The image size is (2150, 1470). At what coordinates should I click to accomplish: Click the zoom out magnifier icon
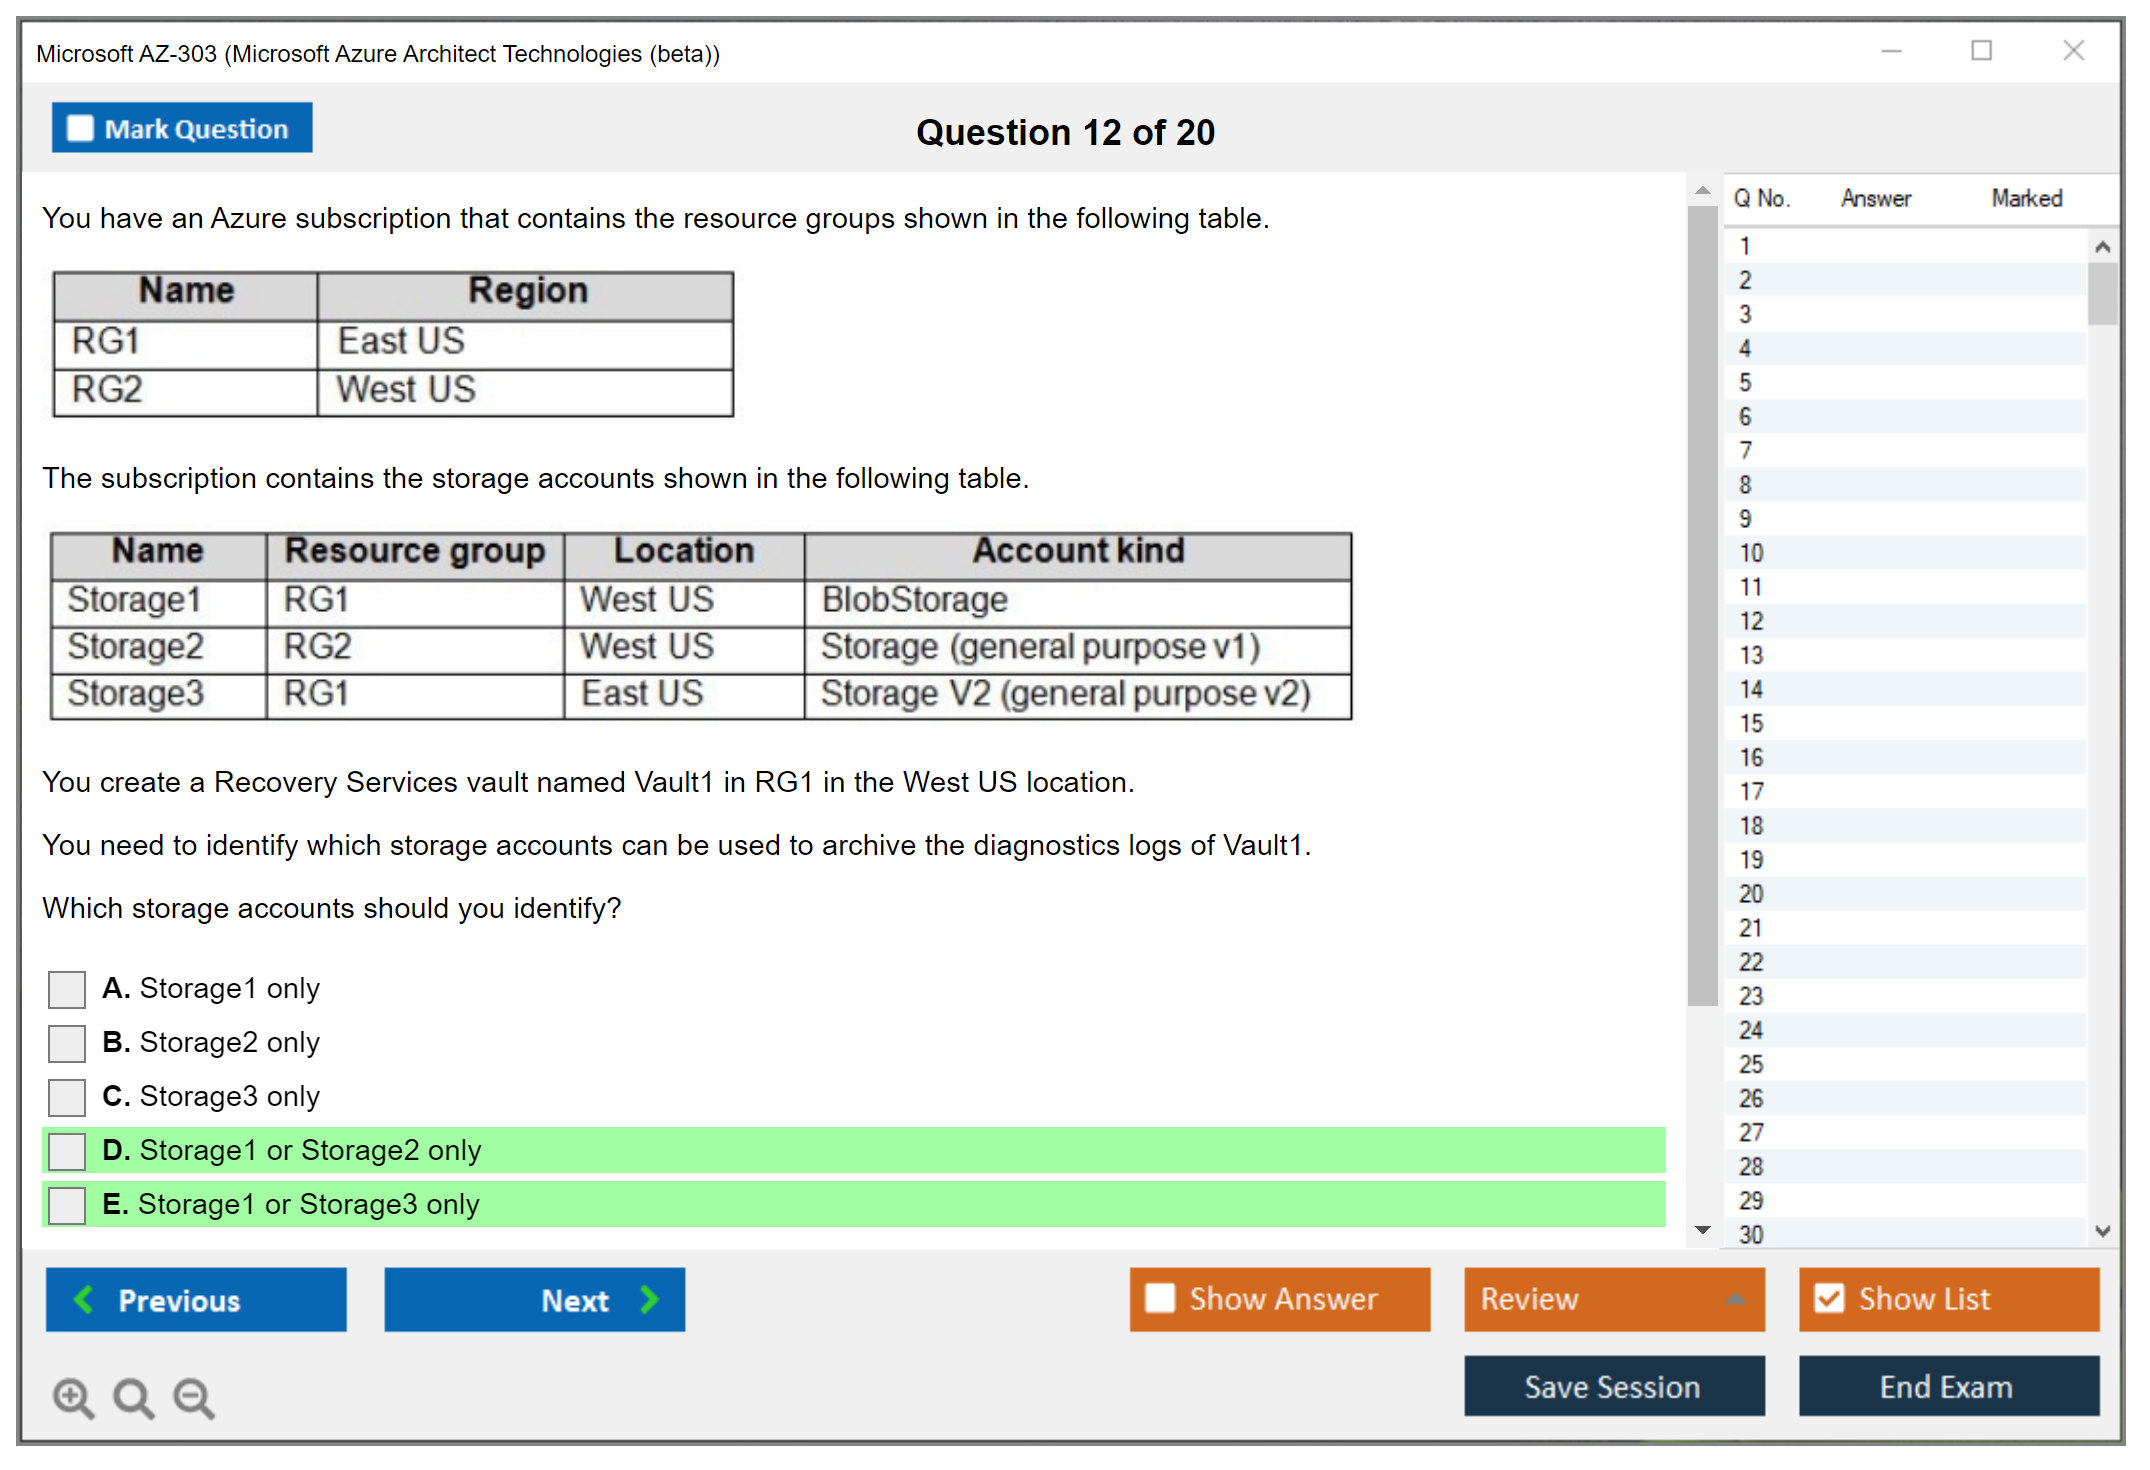(x=193, y=1397)
